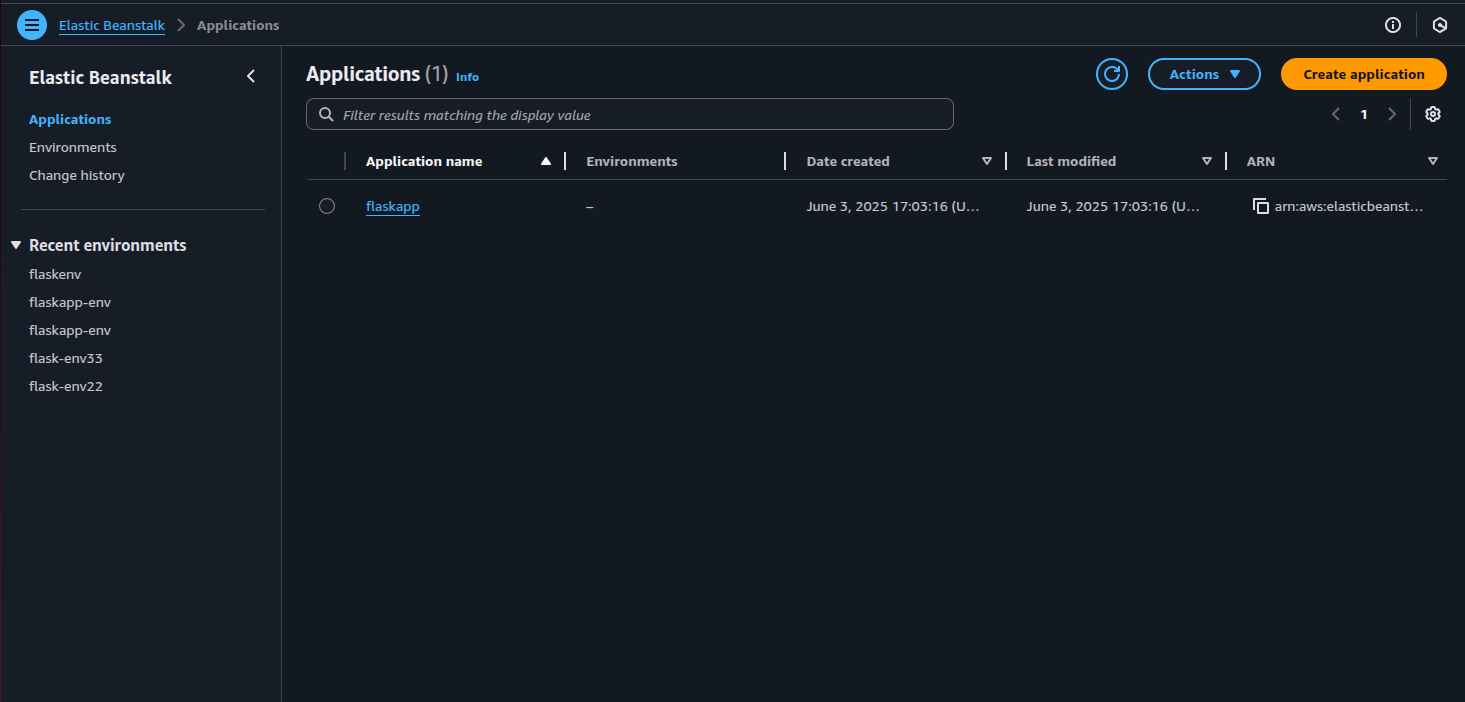Go to previous page of results
Image resolution: width=1465 pixels, height=702 pixels.
(1336, 114)
